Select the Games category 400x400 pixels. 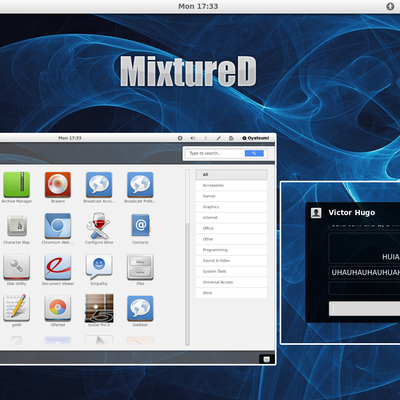pyautogui.click(x=231, y=196)
